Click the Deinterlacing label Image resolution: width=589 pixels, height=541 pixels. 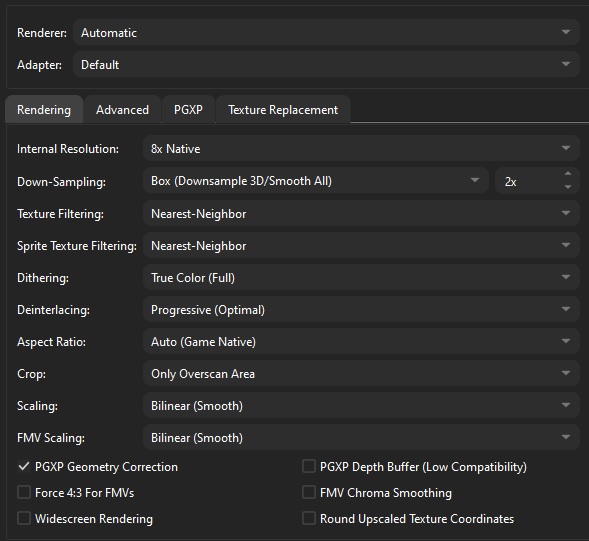(53, 310)
